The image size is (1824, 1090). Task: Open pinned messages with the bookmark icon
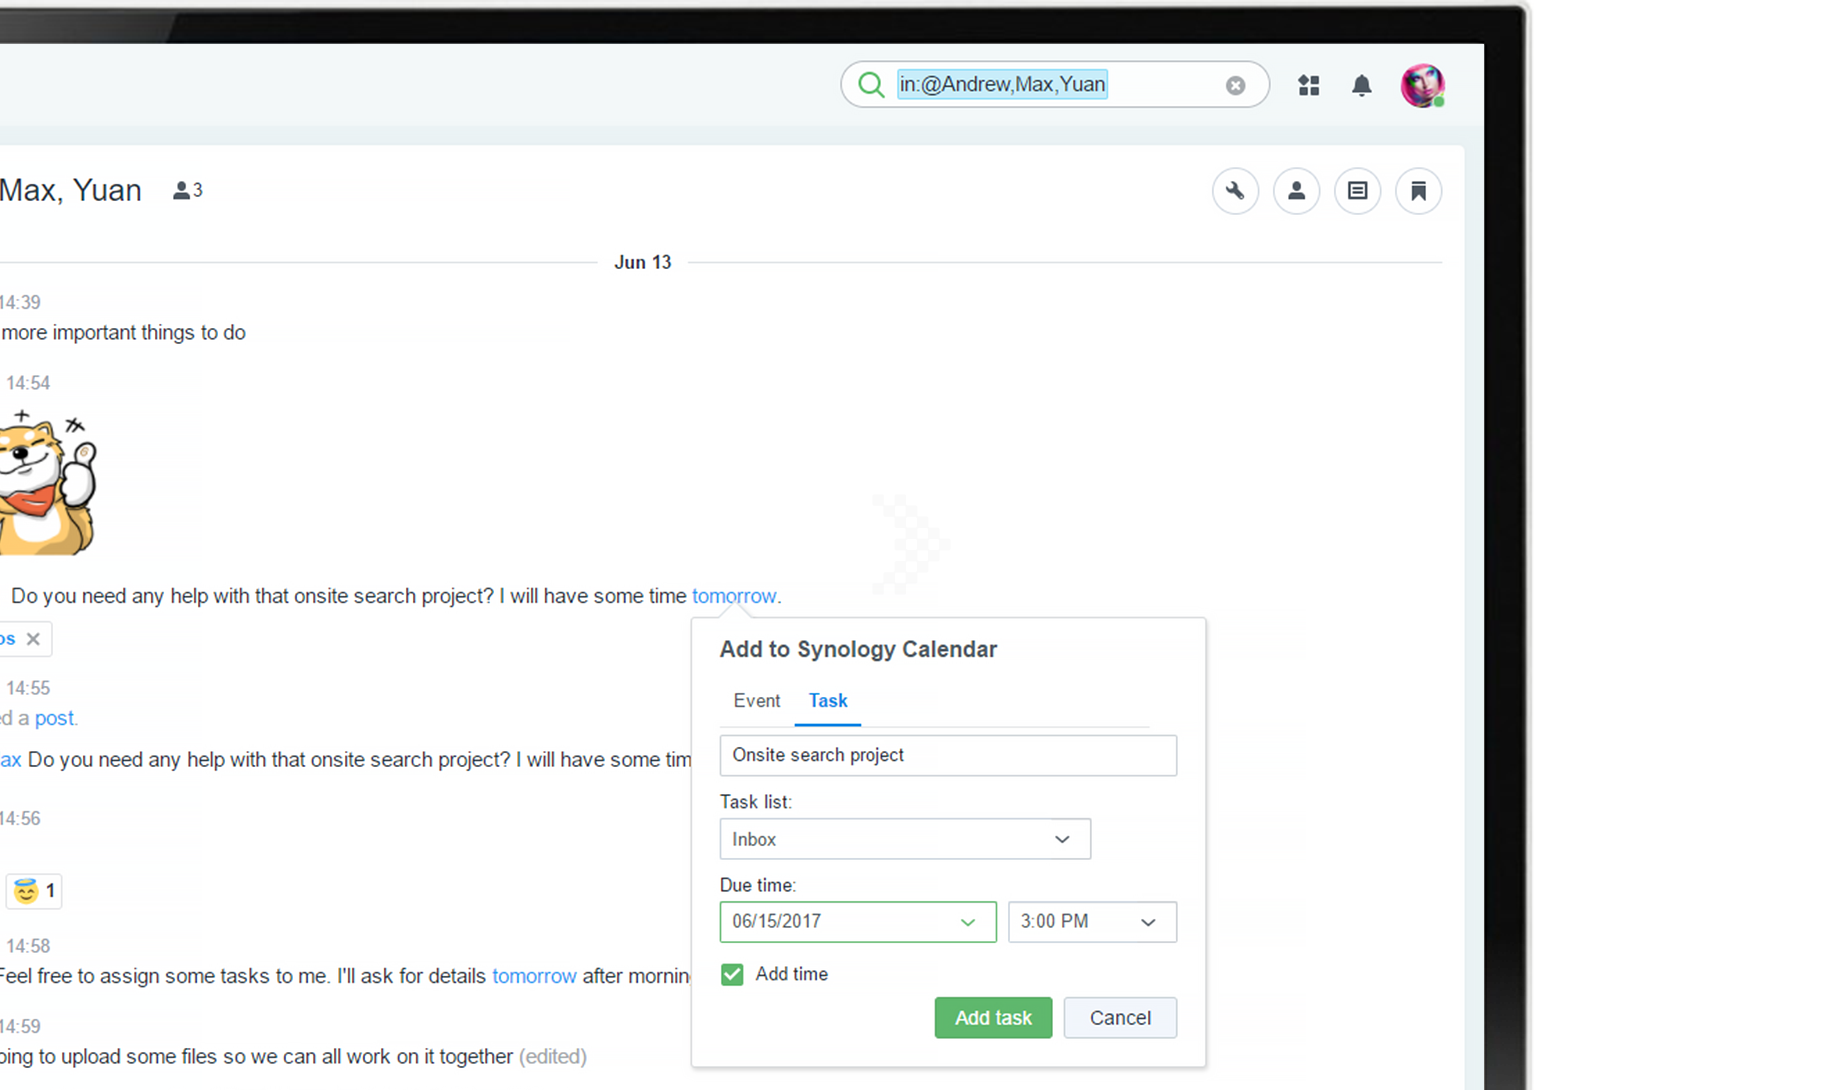1418,191
